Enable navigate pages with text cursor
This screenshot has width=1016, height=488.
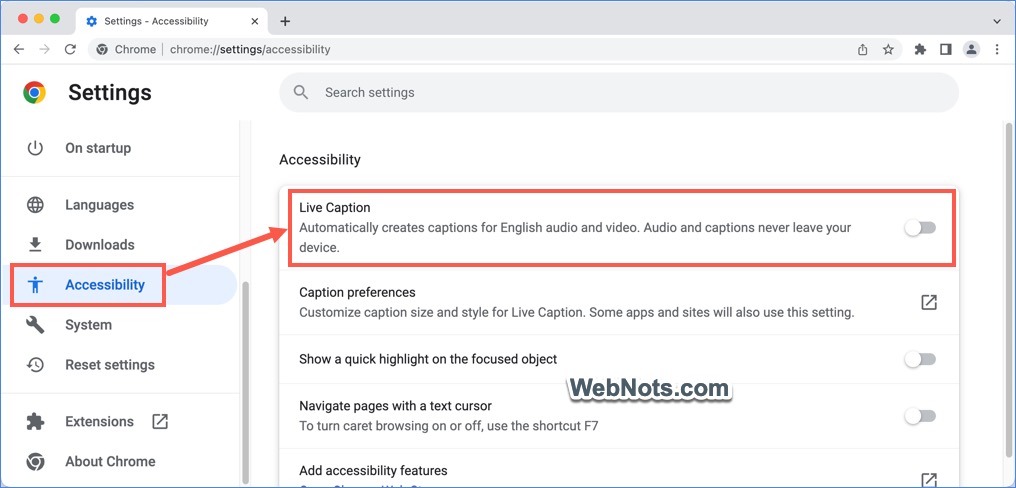point(919,416)
